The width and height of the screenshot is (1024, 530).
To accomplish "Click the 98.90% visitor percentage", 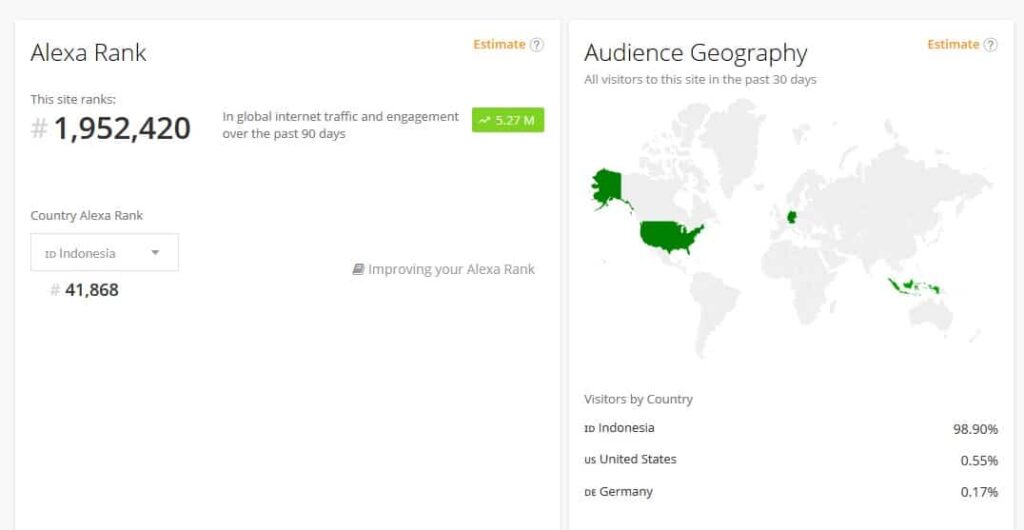I will pyautogui.click(x=975, y=429).
